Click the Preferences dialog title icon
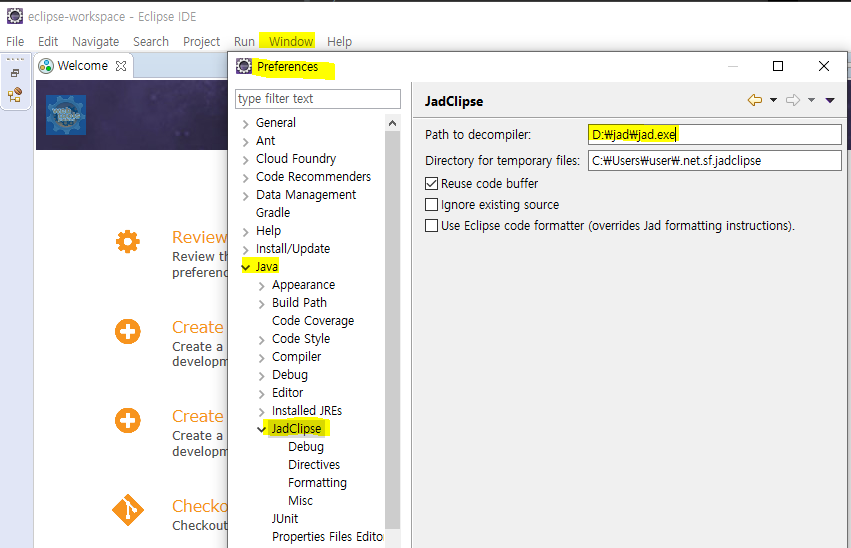The height and width of the screenshot is (548, 851). [x=244, y=66]
